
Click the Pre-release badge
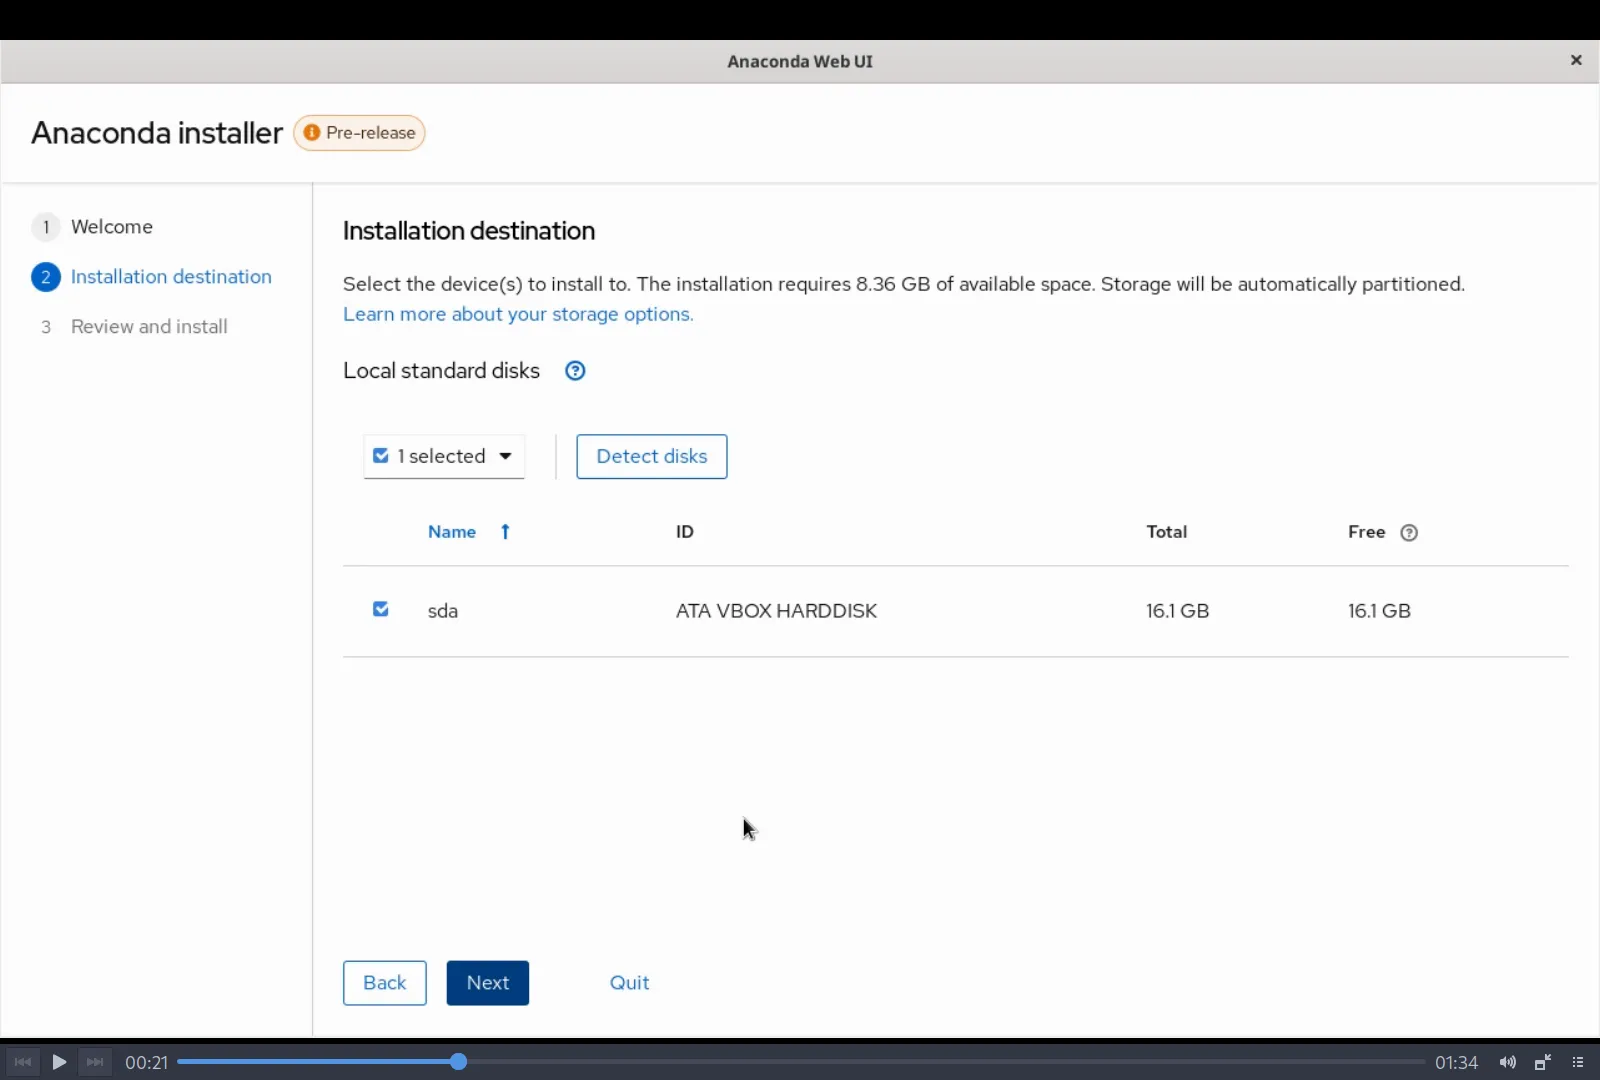pyautogui.click(x=359, y=133)
